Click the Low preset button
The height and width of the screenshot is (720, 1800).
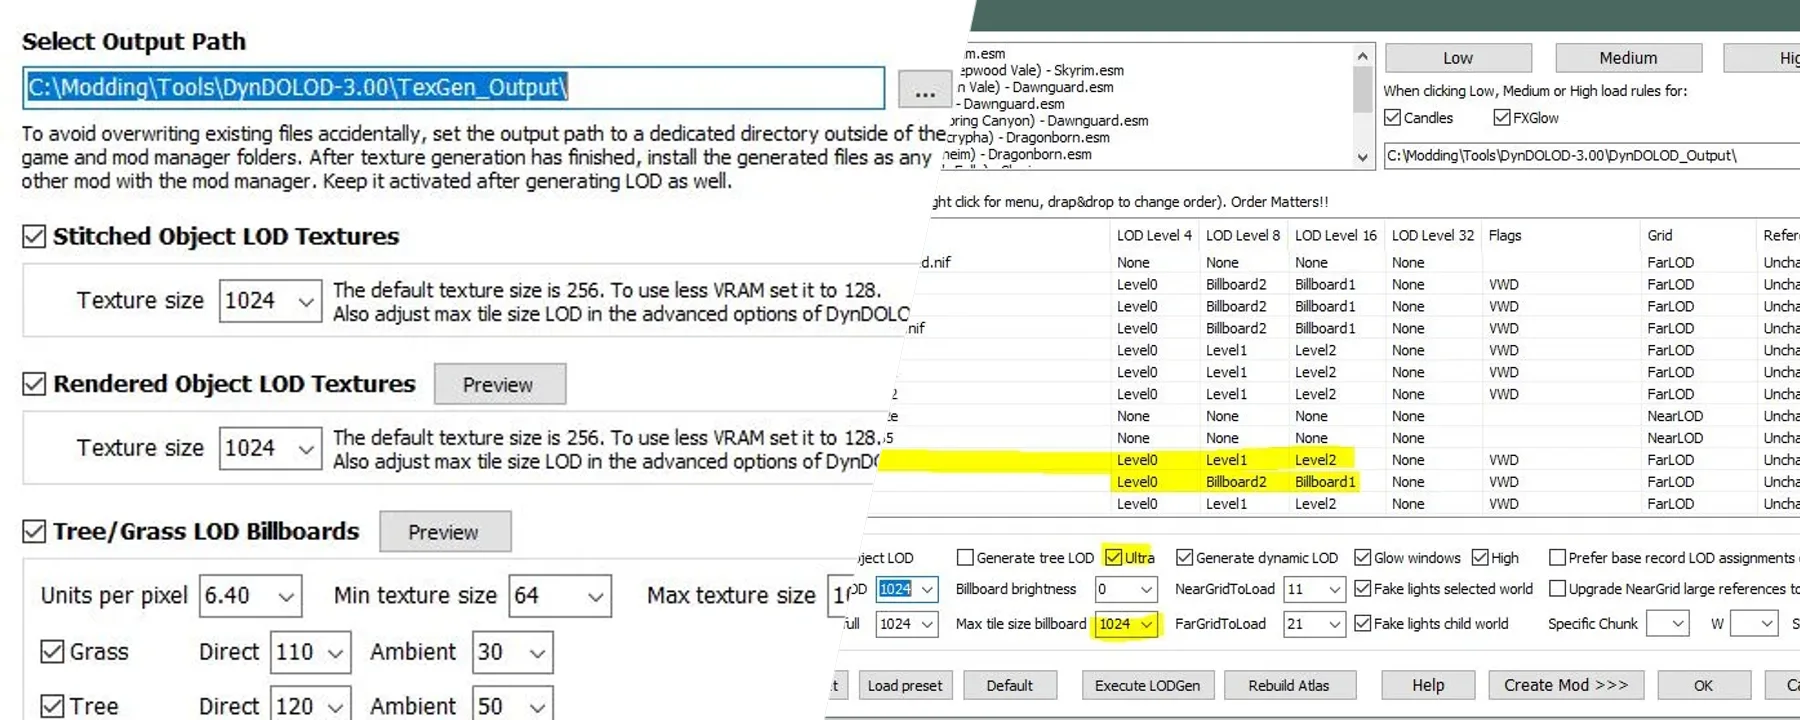[x=1458, y=58]
